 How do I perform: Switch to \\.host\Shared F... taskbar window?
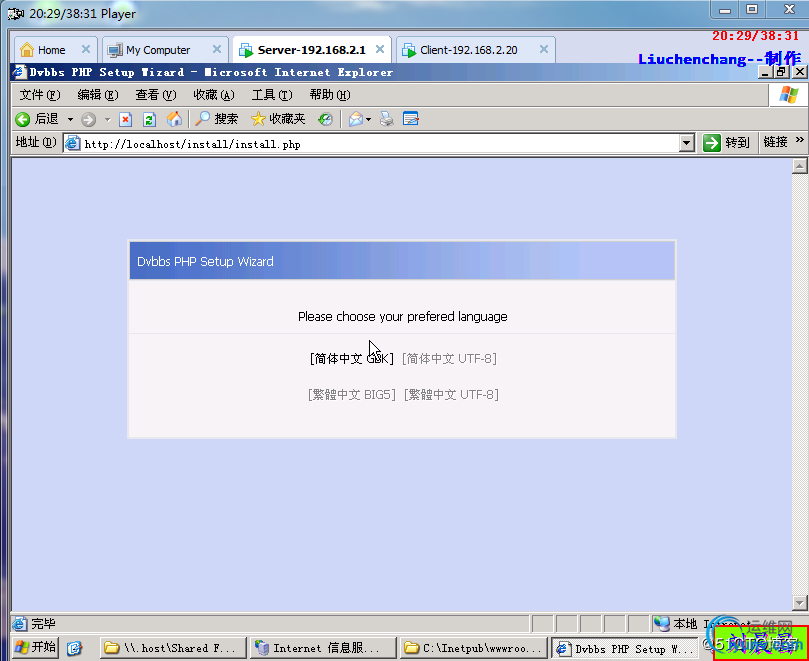(x=173, y=648)
